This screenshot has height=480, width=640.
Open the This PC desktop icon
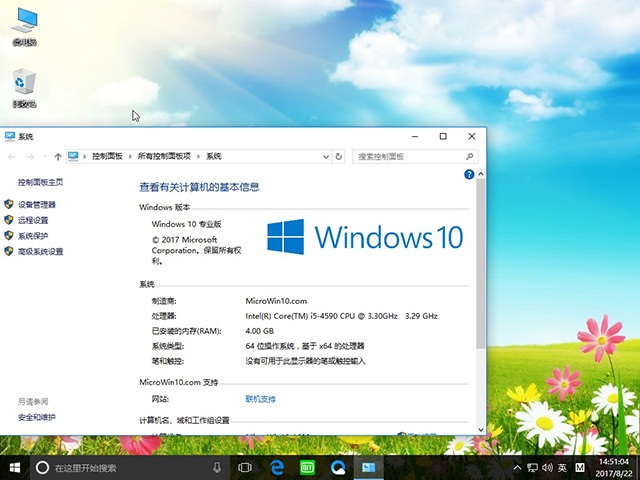coord(24,26)
